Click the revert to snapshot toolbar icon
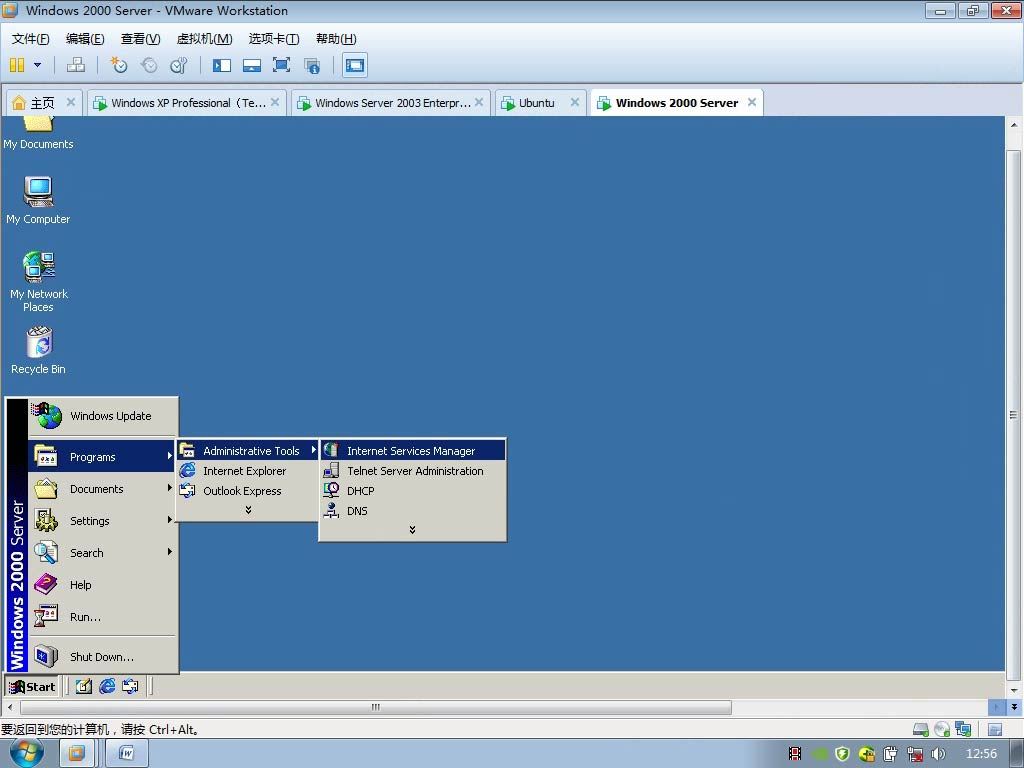Viewport: 1024px width, 768px height. [149, 65]
